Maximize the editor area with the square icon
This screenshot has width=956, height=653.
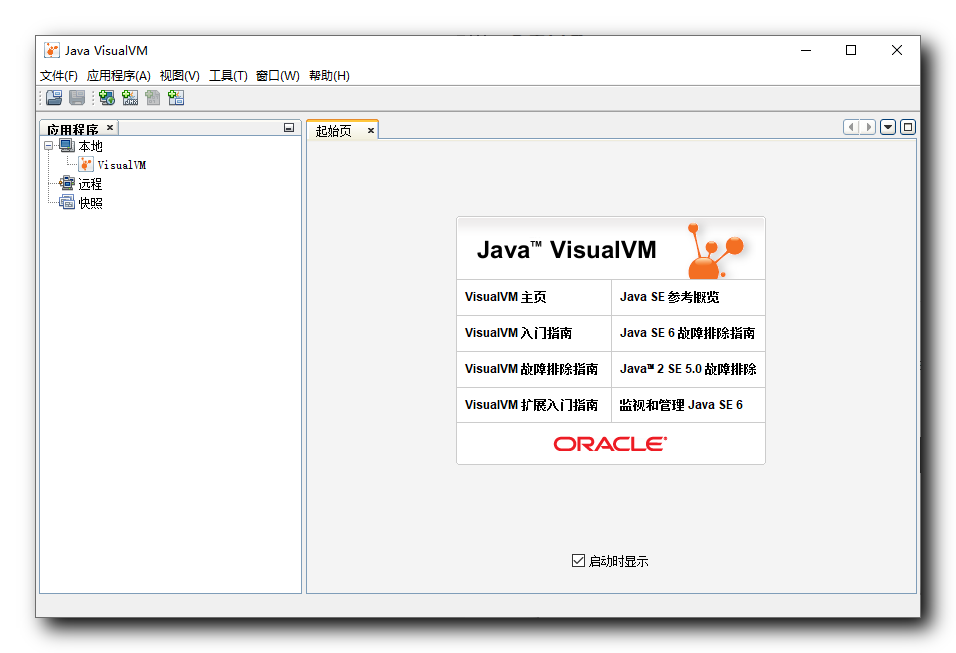(x=908, y=127)
